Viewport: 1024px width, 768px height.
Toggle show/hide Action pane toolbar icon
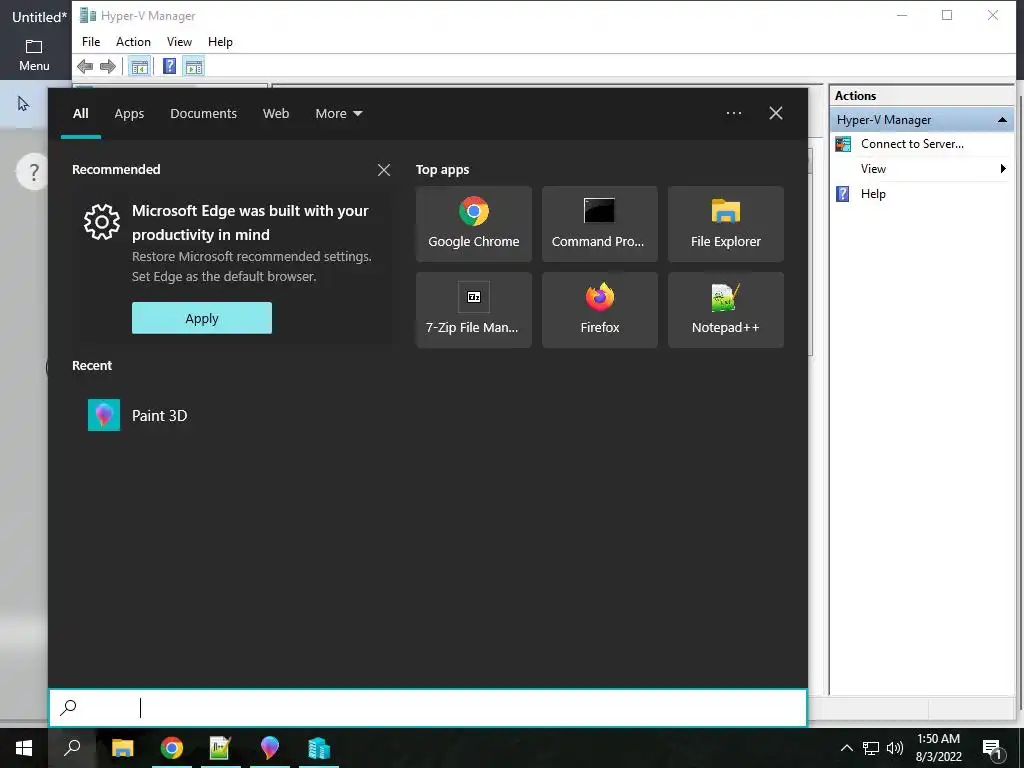point(193,66)
